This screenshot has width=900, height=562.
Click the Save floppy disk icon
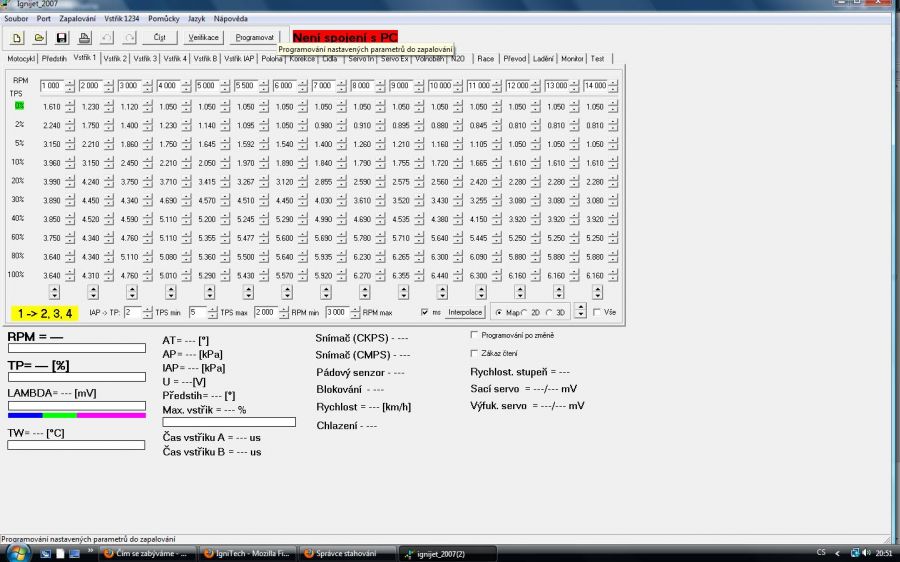pos(62,38)
